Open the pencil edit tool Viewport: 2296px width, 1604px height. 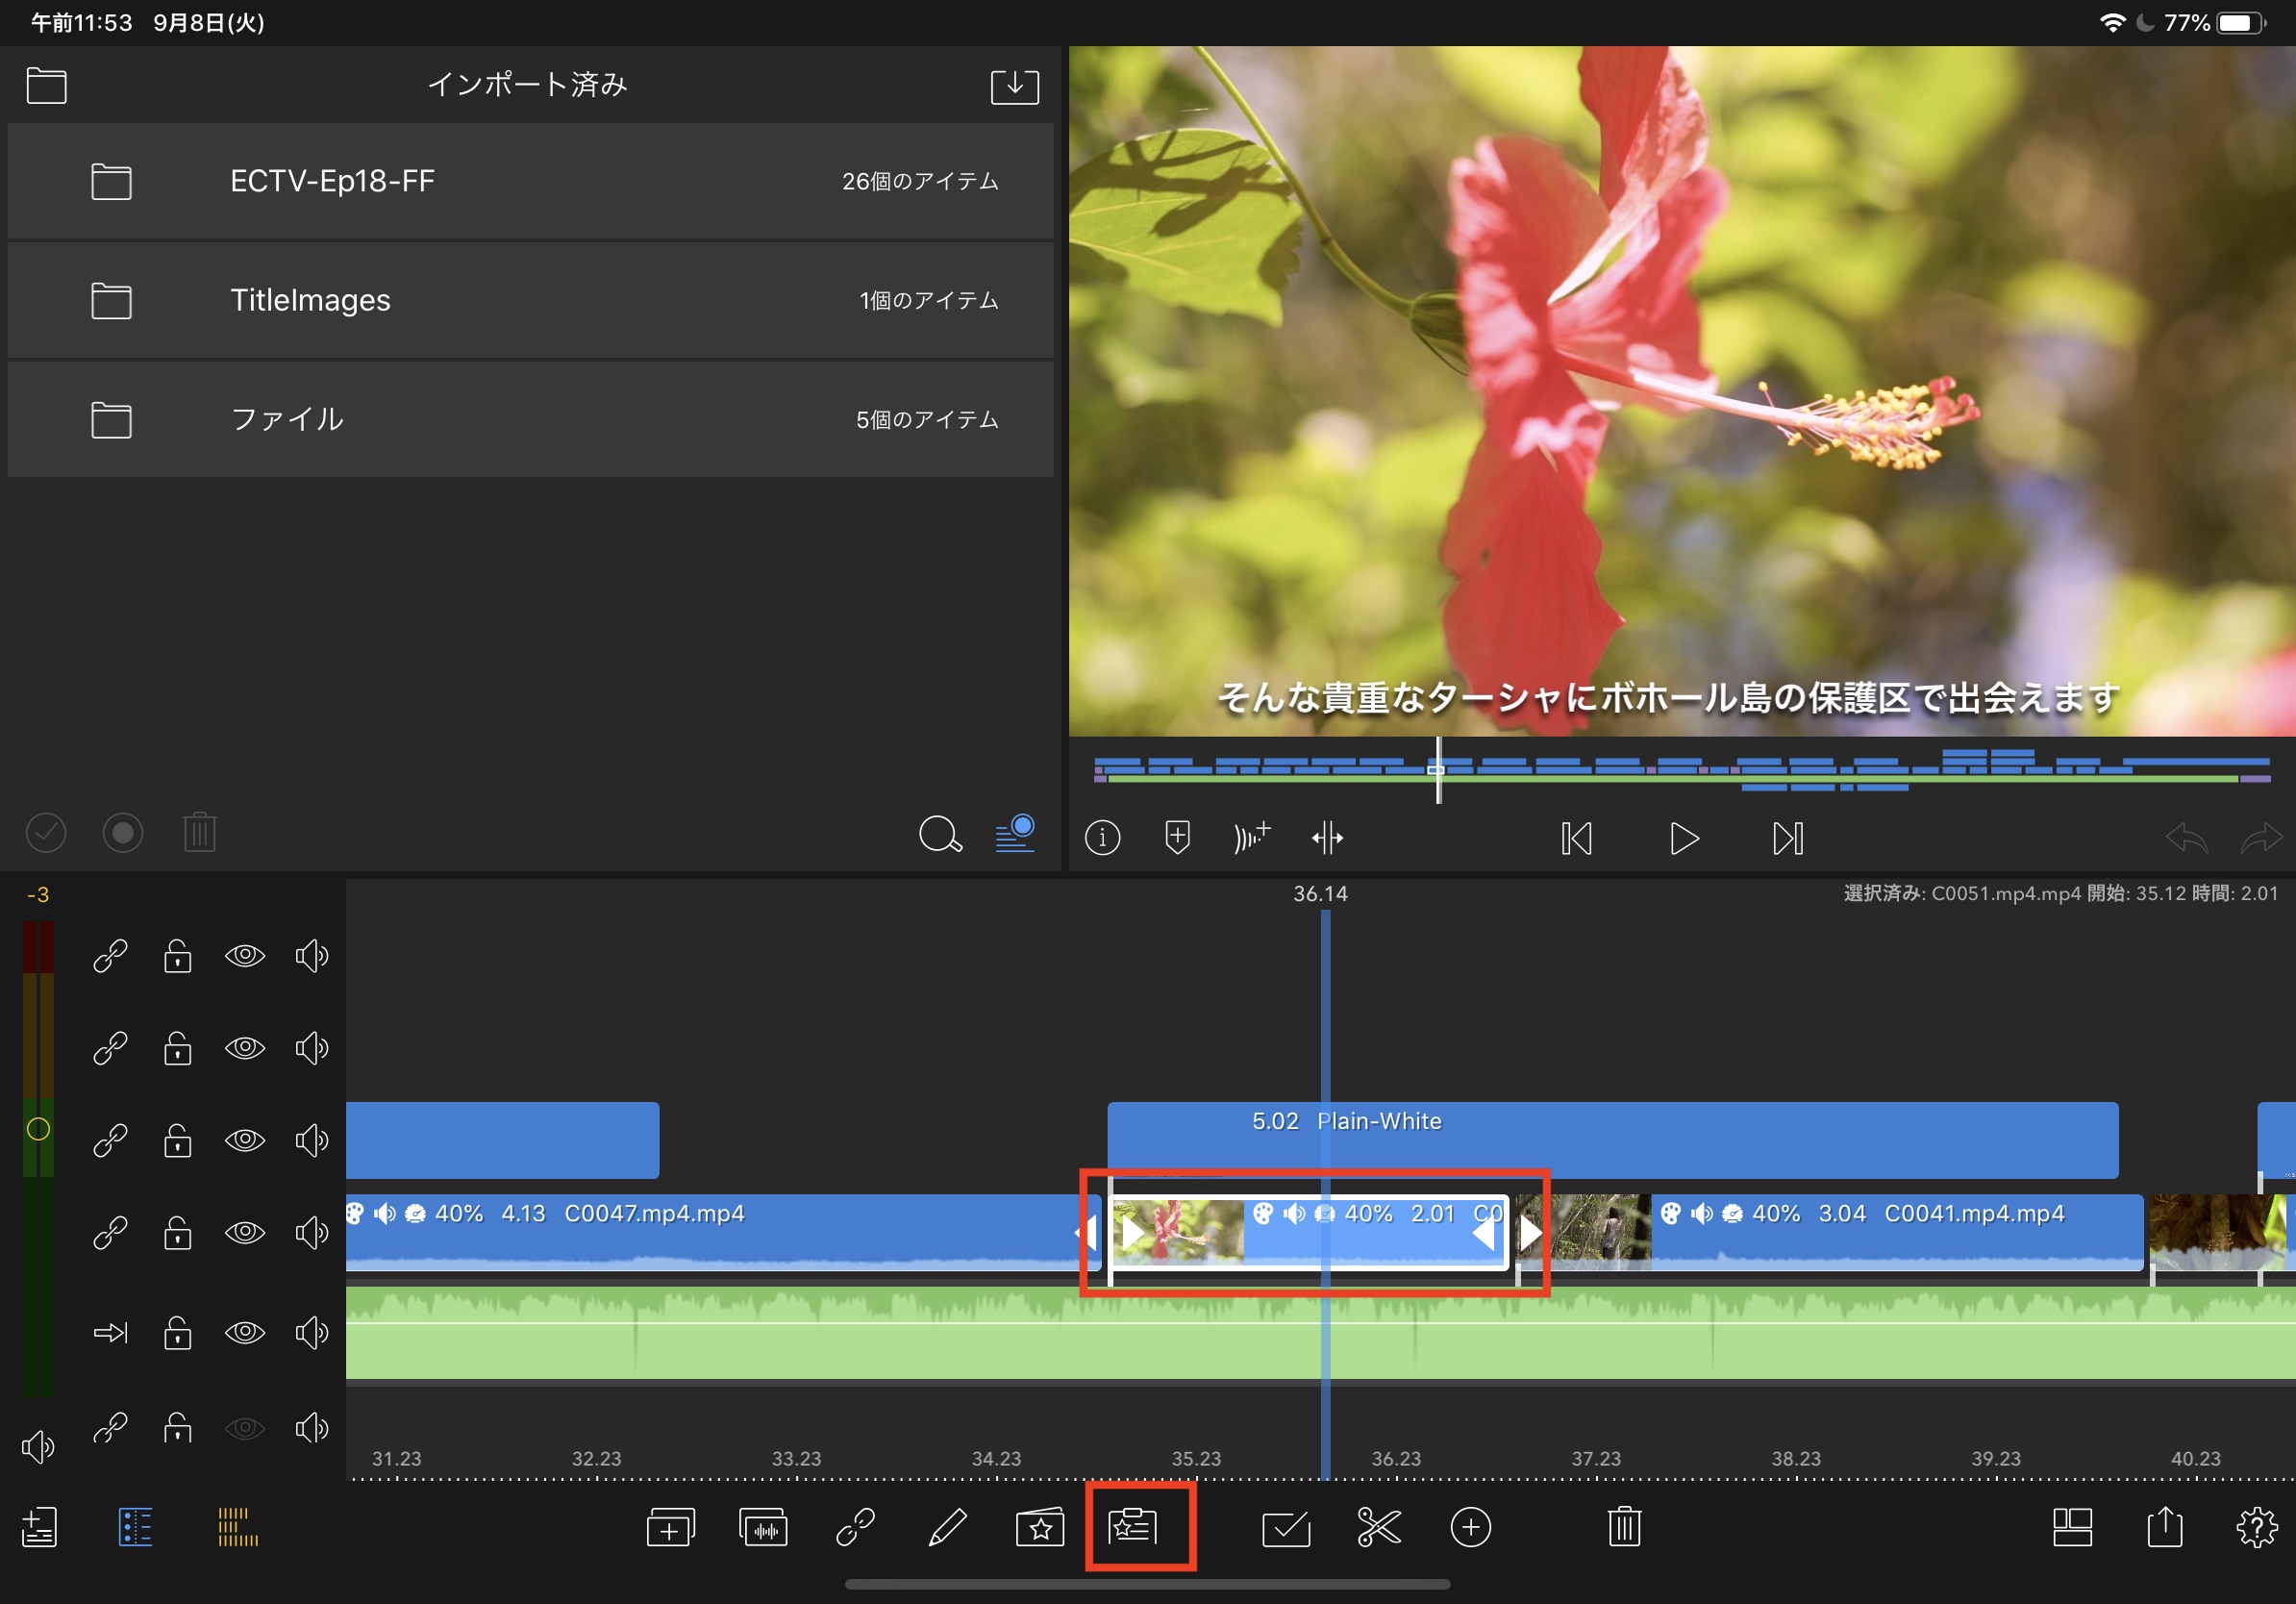coord(947,1527)
